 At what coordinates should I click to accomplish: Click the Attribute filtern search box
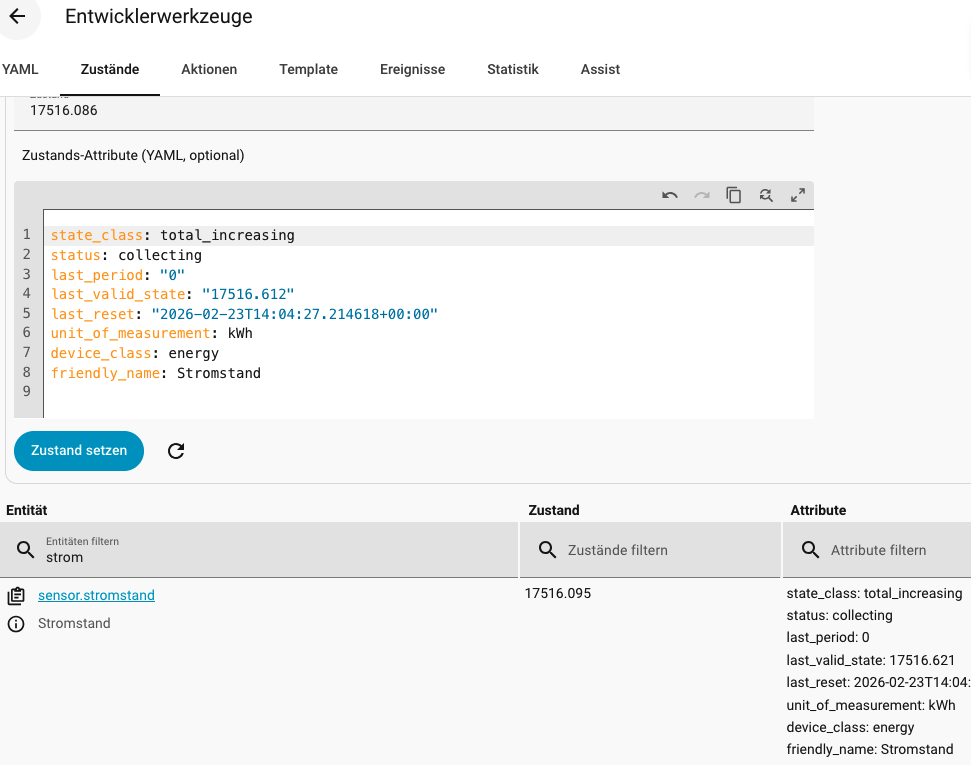[x=890, y=550]
